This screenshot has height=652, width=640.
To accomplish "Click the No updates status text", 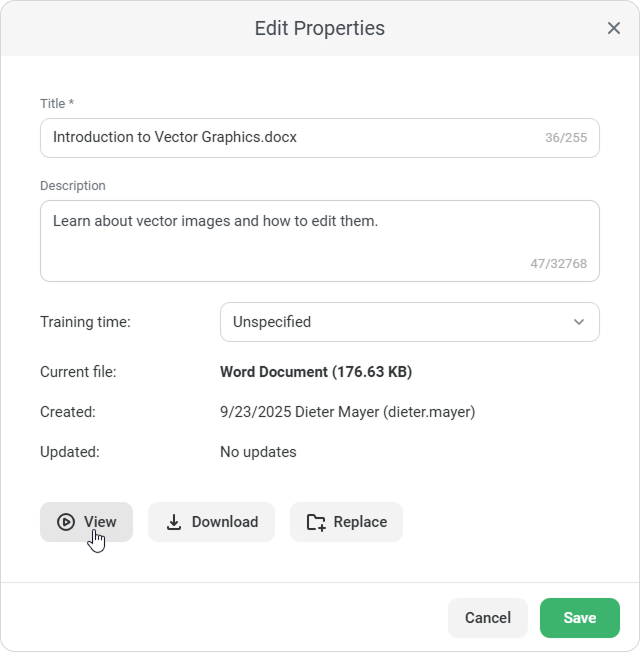I will [258, 452].
